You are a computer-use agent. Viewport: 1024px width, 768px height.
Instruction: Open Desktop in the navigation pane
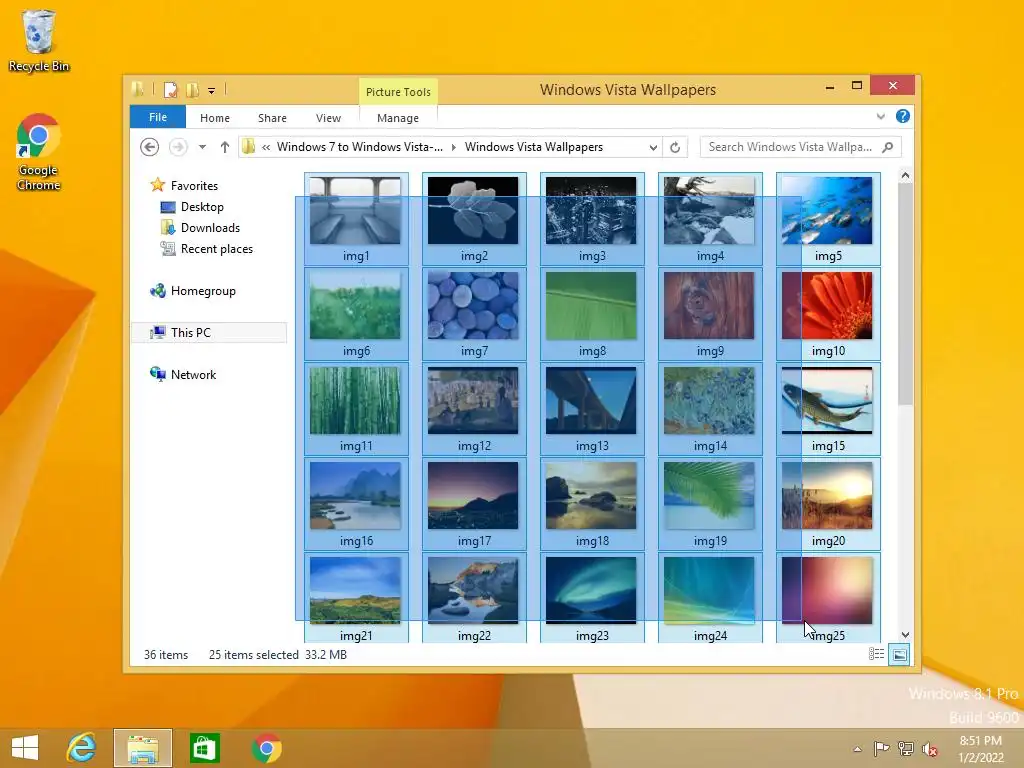tap(192, 207)
